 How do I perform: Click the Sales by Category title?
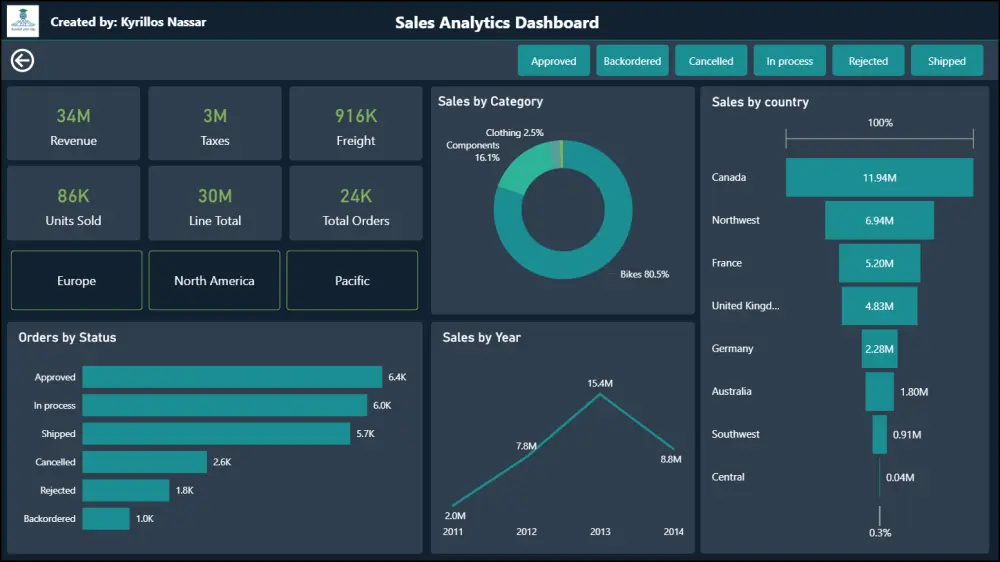coord(490,101)
